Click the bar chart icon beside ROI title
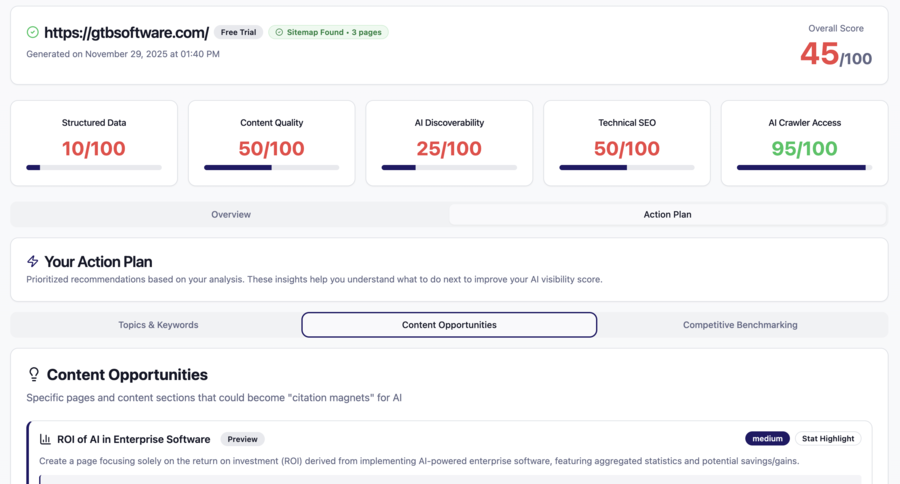The height and width of the screenshot is (484, 900). 45,439
